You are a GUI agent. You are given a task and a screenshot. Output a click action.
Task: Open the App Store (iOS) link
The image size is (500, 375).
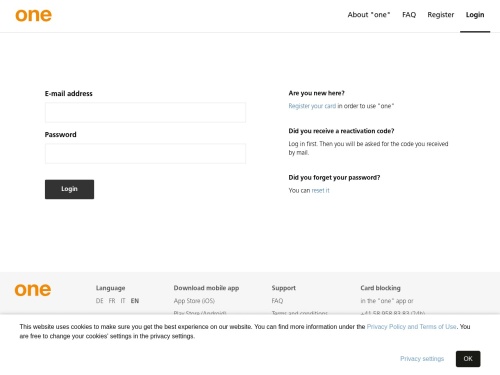[194, 301]
